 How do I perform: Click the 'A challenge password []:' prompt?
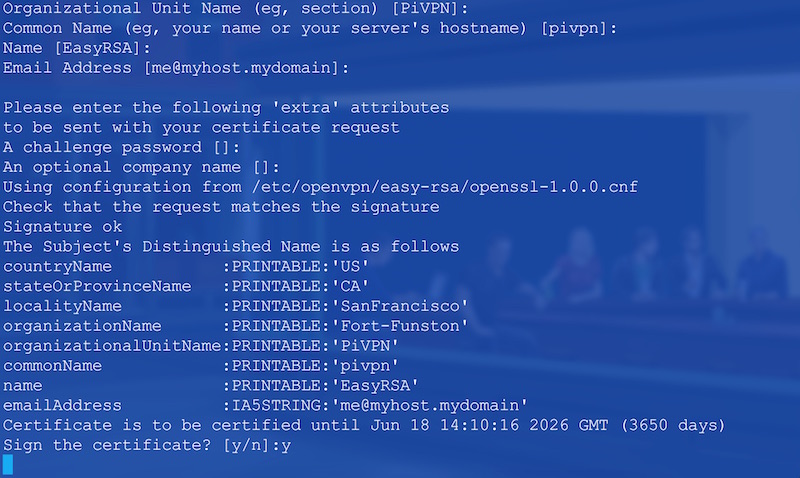click(121, 147)
